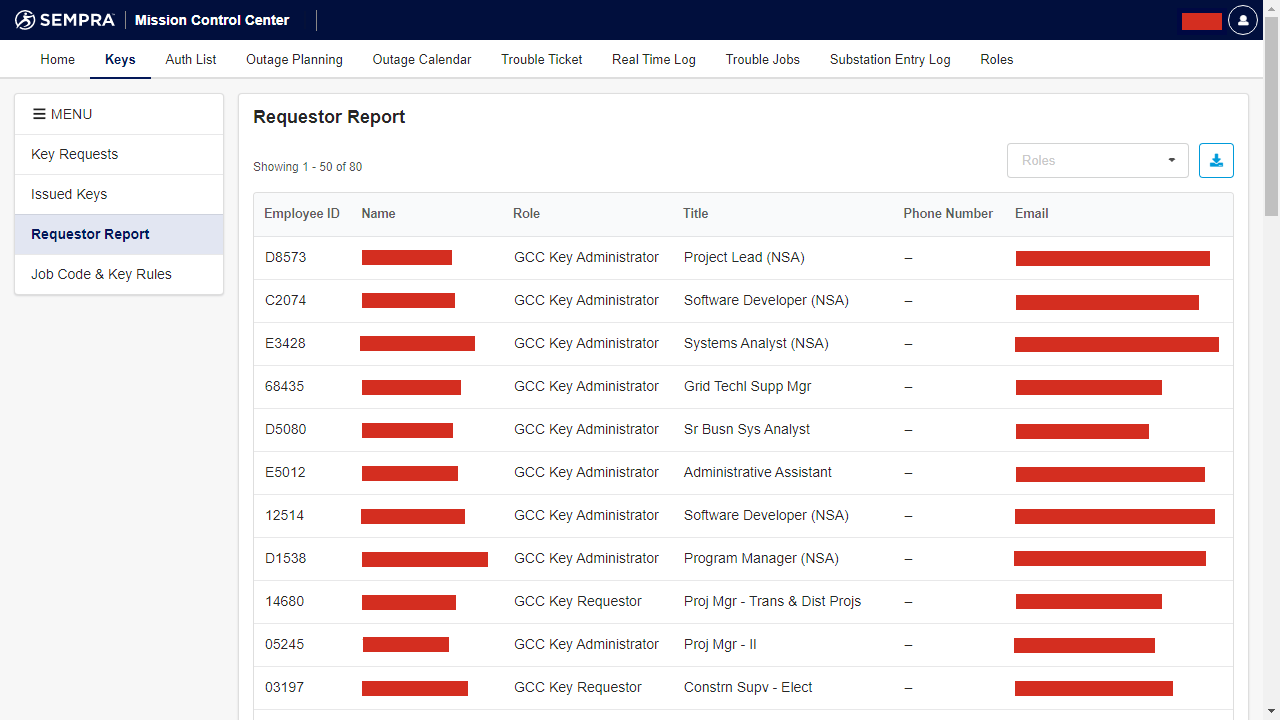1280x720 pixels.
Task: Open the Outage Calendar tab
Action: coord(421,59)
